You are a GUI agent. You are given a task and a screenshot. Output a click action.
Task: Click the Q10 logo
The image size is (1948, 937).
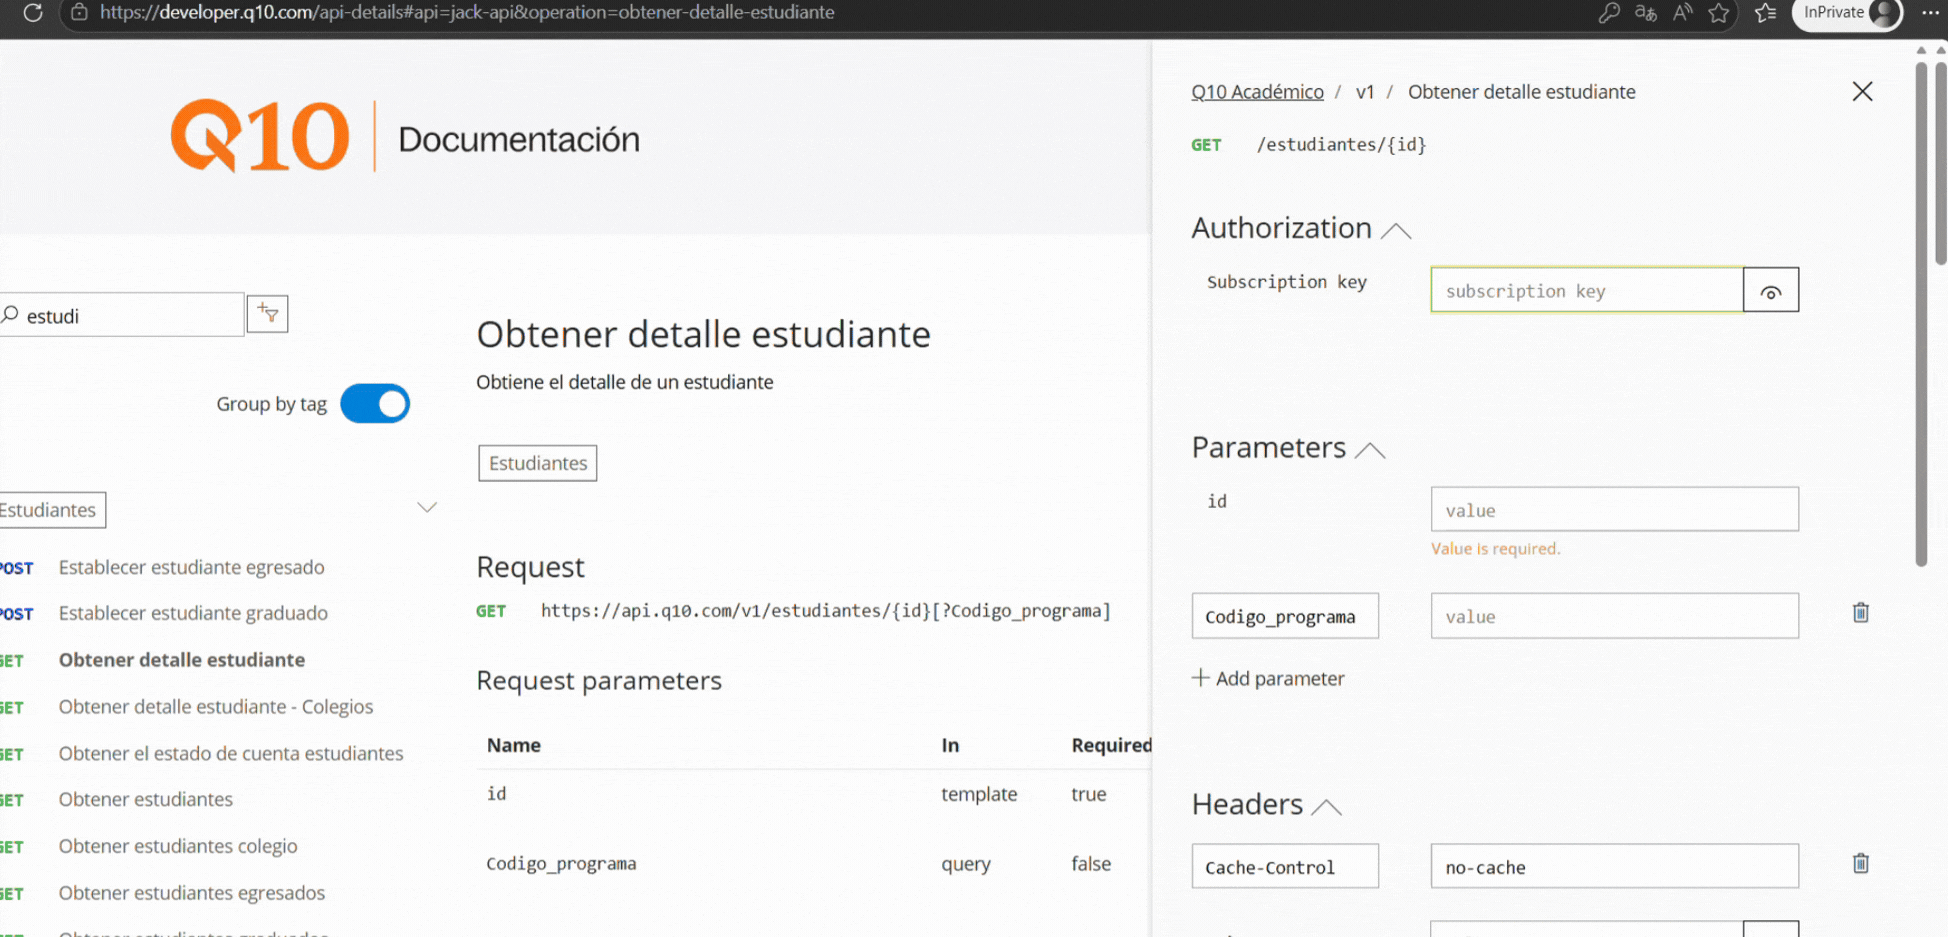click(260, 136)
